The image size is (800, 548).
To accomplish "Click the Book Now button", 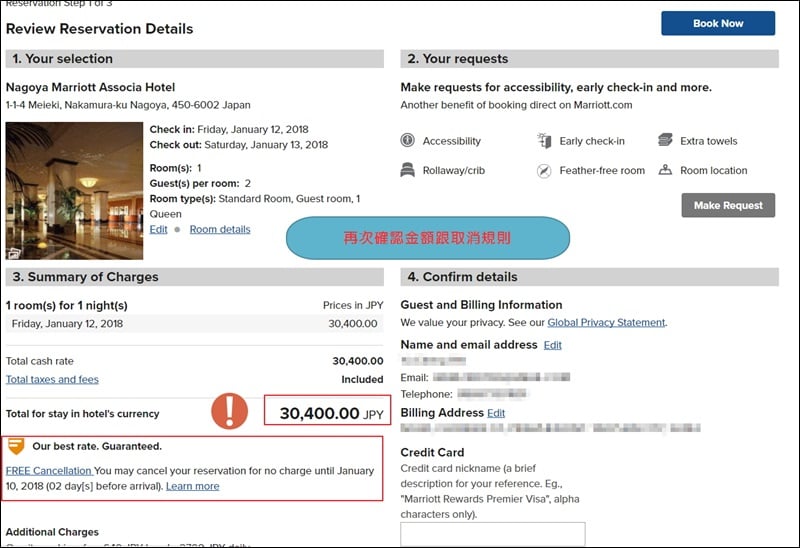I will [718, 23].
